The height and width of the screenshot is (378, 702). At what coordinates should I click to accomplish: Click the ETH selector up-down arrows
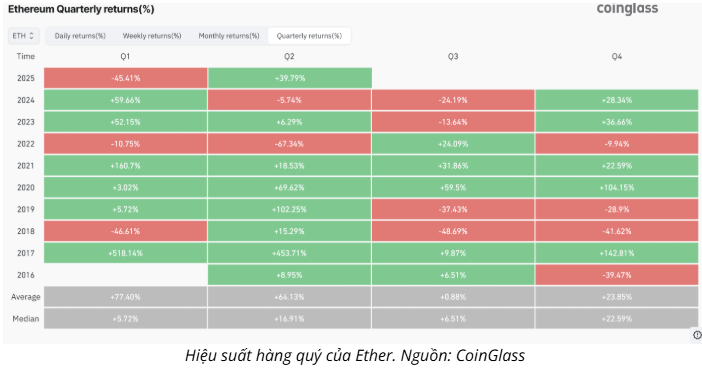[31, 36]
